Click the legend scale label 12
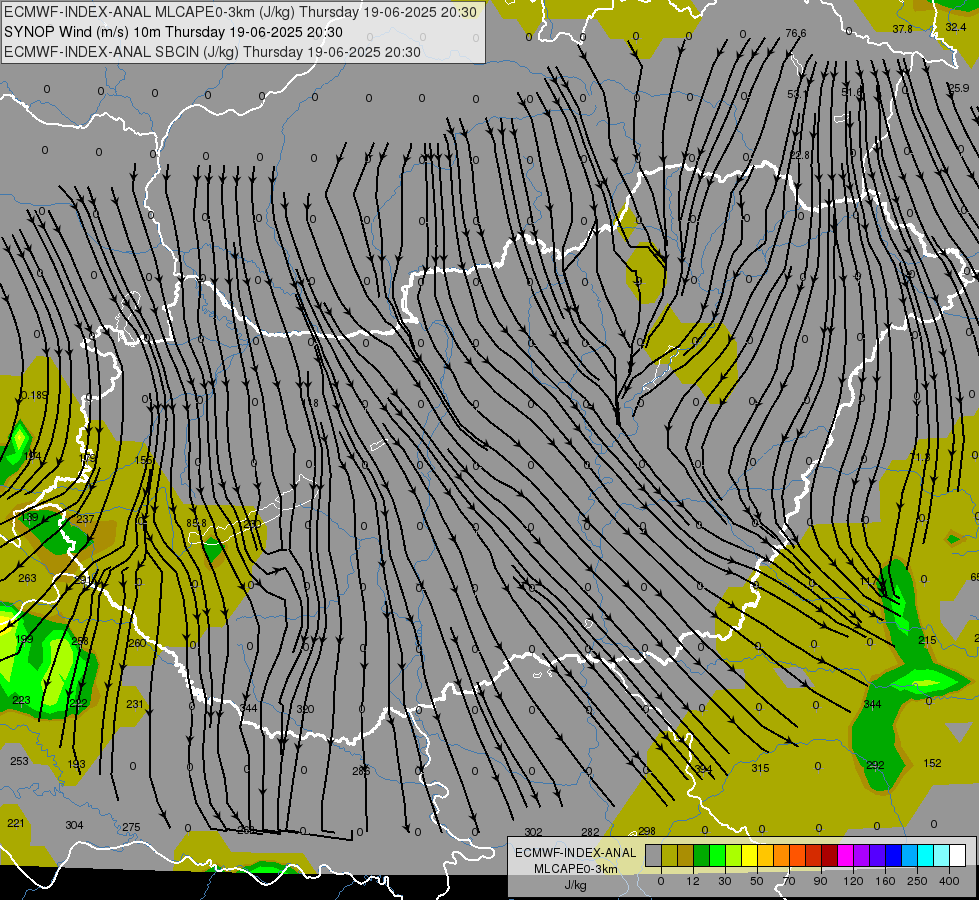The height and width of the screenshot is (900, 979). coord(693,881)
